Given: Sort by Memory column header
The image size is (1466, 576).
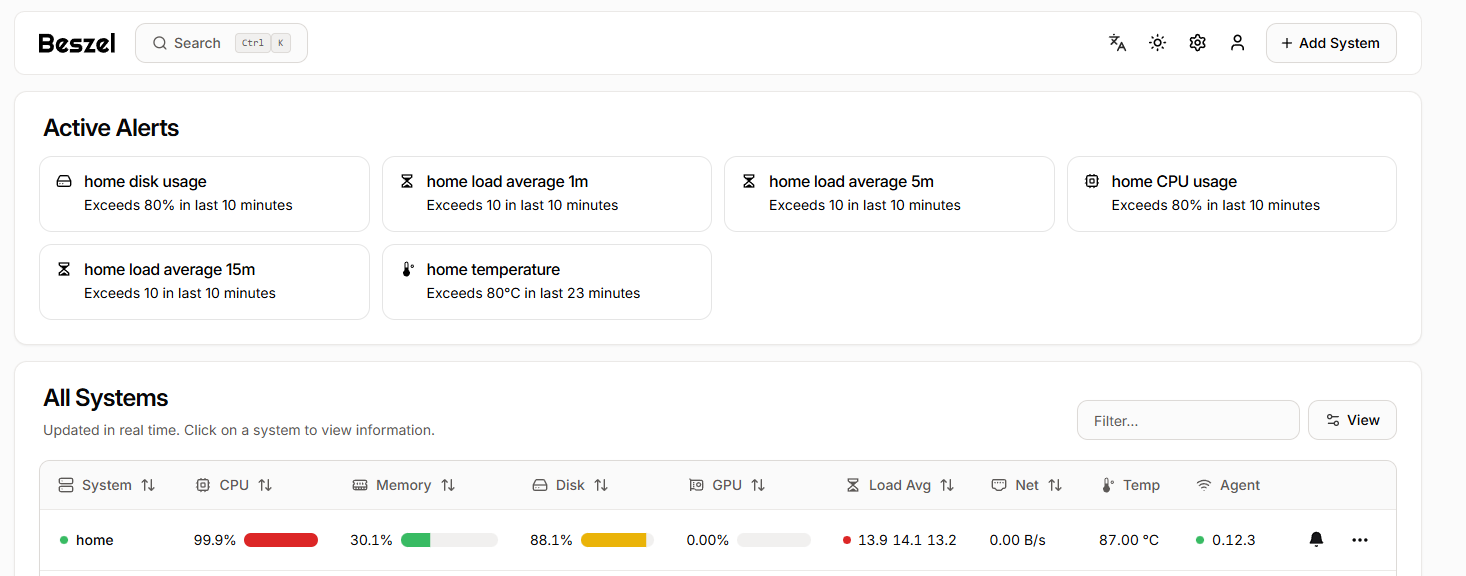Looking at the screenshot, I should pos(404,485).
